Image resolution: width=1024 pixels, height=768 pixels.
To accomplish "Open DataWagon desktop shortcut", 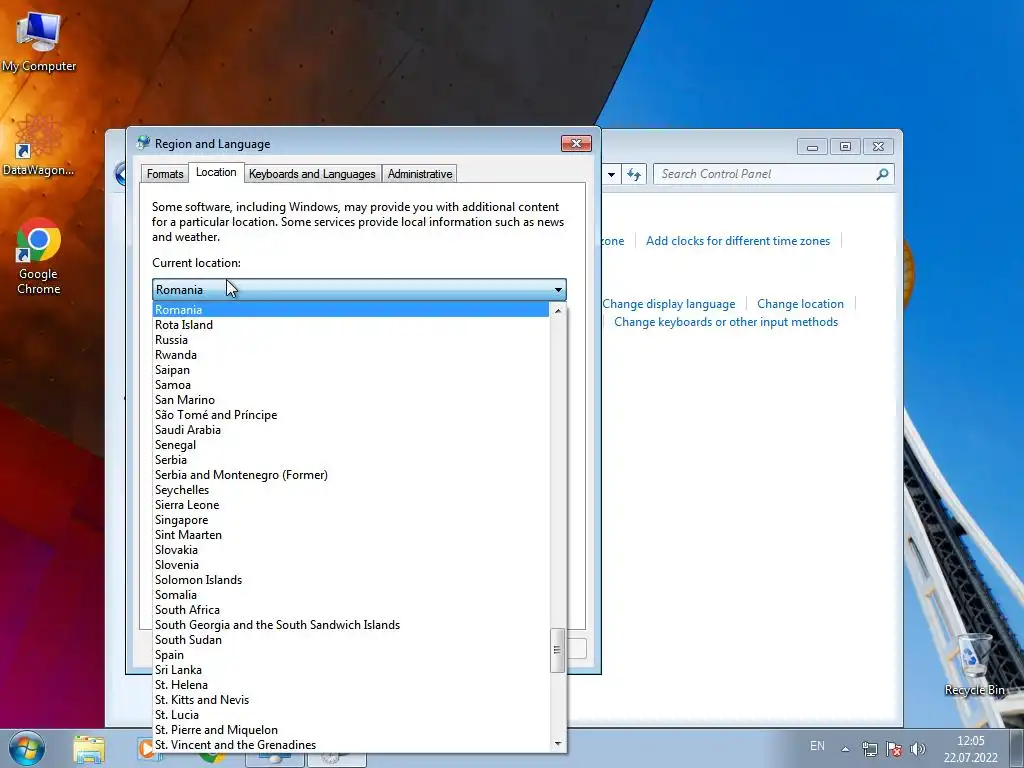I will tap(39, 145).
